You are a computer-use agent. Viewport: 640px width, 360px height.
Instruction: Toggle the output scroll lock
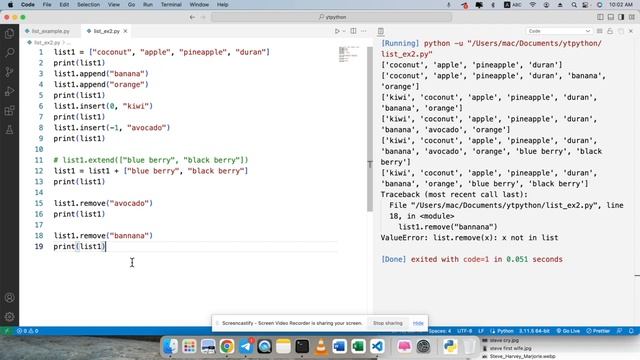coord(610,31)
